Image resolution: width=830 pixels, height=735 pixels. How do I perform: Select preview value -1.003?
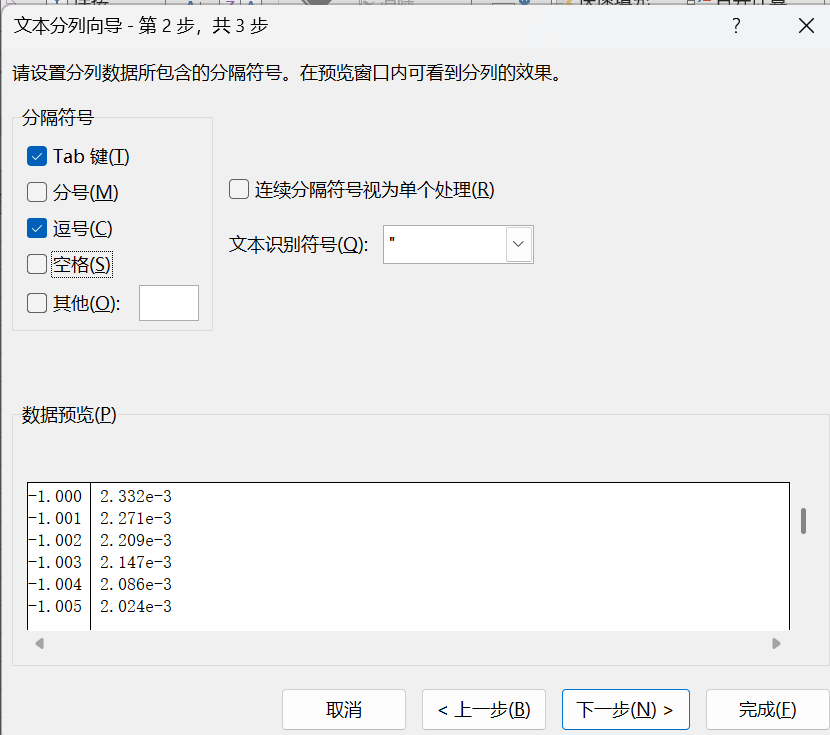(x=56, y=562)
